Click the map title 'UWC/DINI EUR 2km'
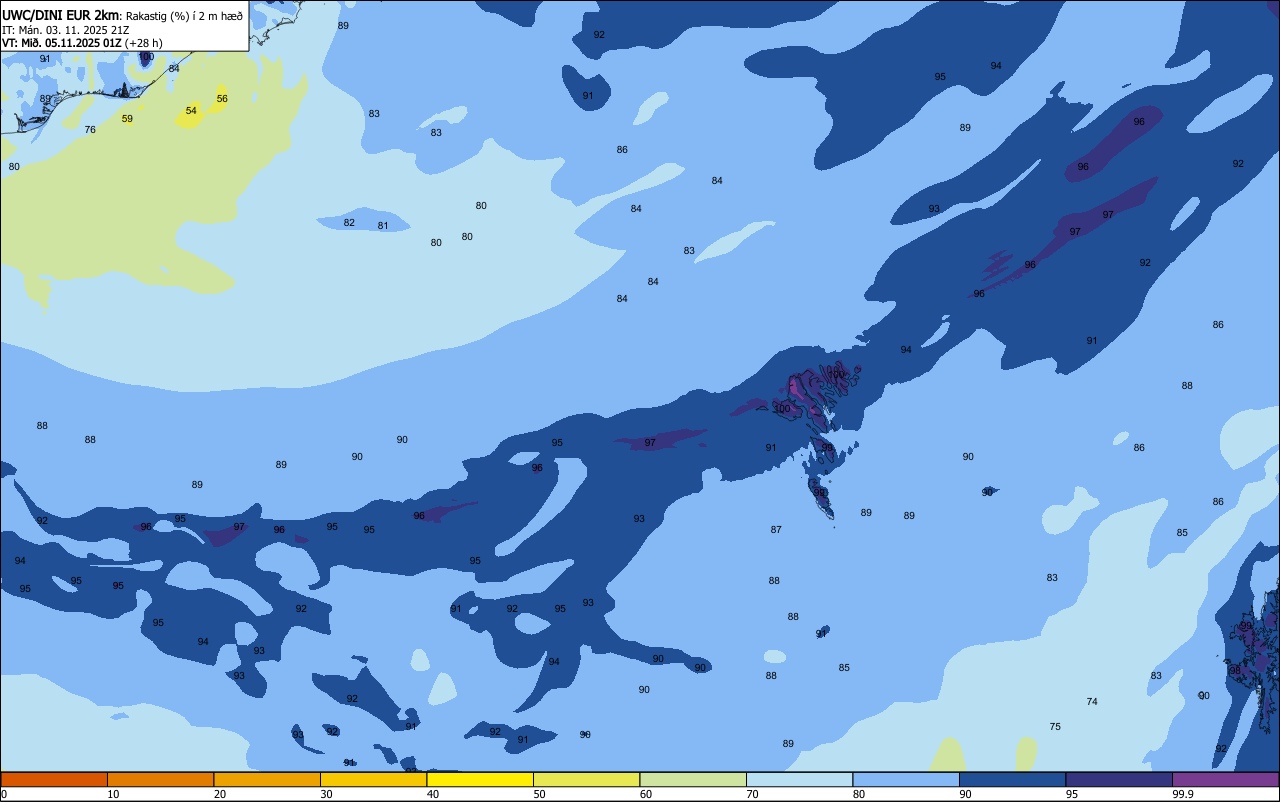The width and height of the screenshot is (1280, 802). 60,15
